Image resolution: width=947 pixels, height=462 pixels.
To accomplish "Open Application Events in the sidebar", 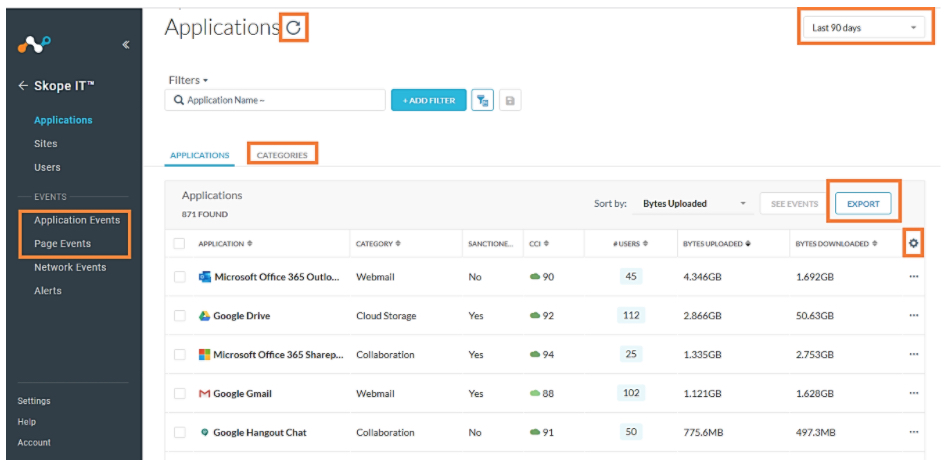I will pyautogui.click(x=77, y=220).
